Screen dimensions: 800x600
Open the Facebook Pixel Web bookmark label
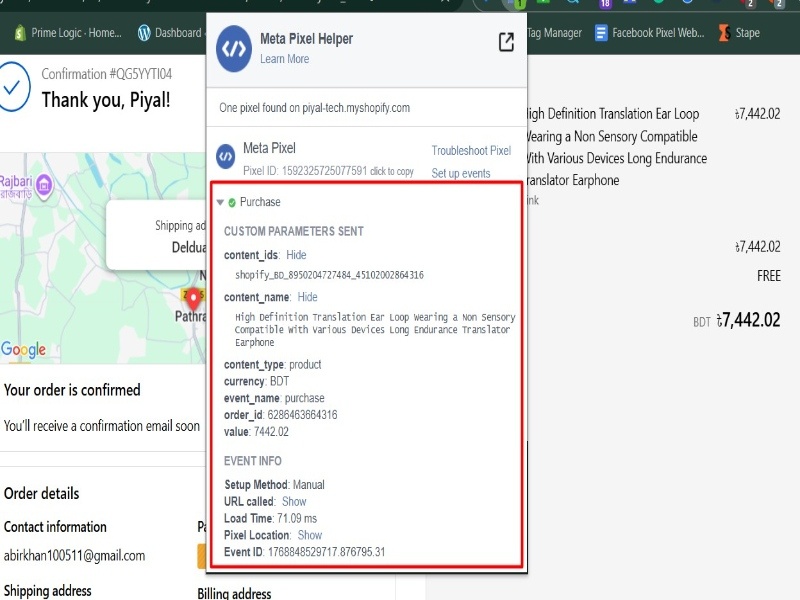pyautogui.click(x=658, y=33)
